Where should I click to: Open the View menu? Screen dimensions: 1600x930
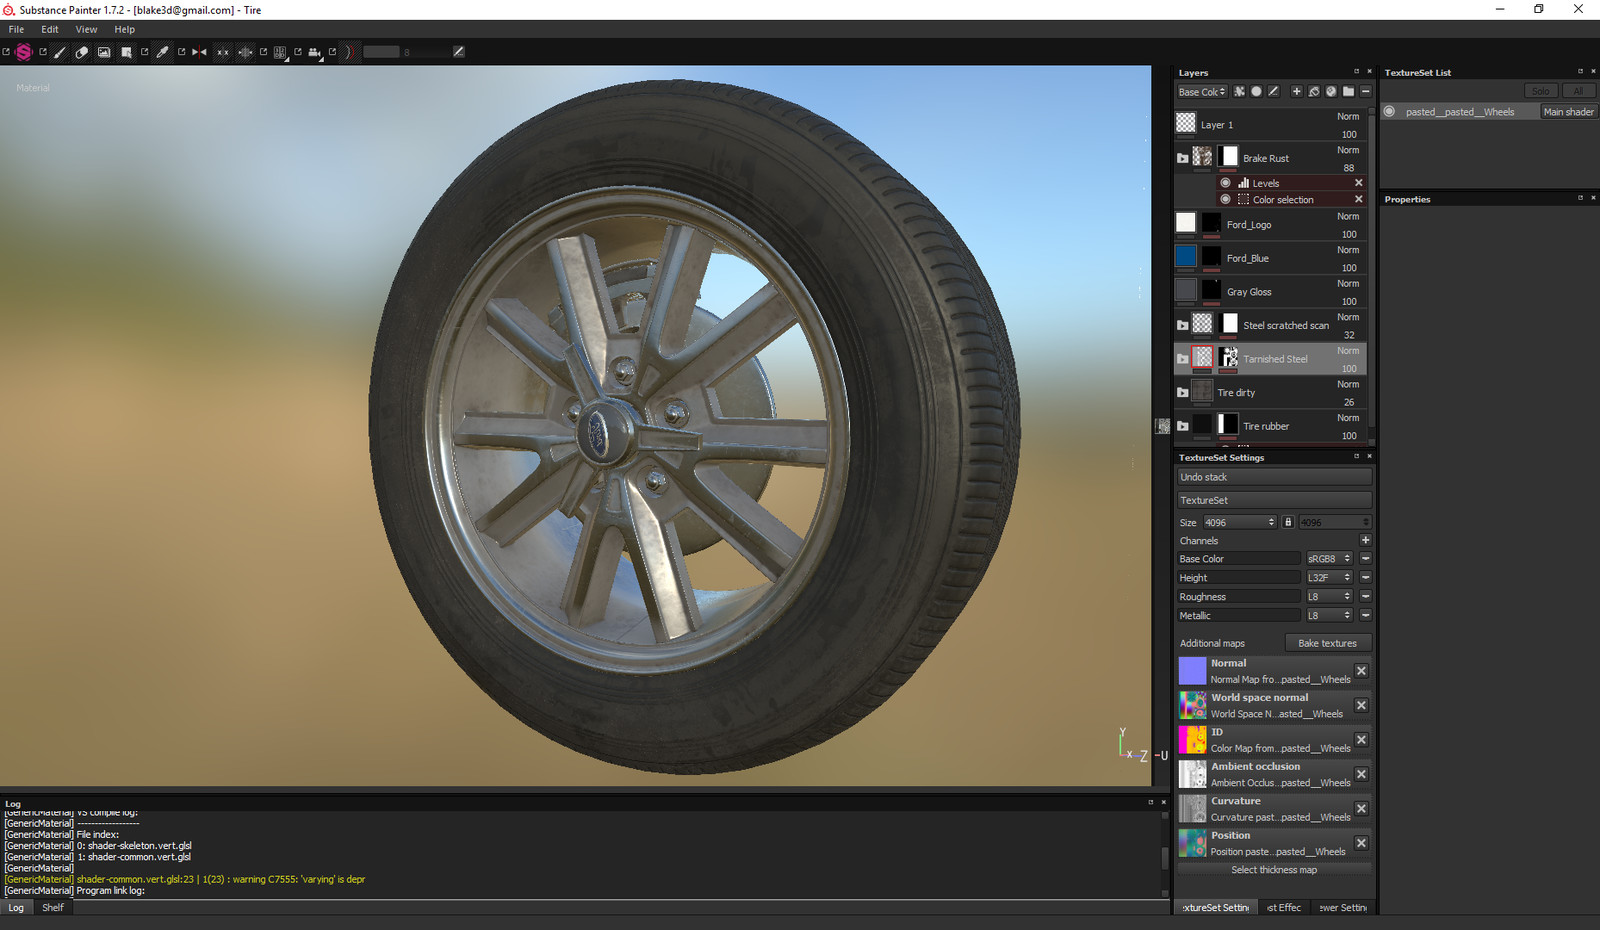[x=86, y=29]
